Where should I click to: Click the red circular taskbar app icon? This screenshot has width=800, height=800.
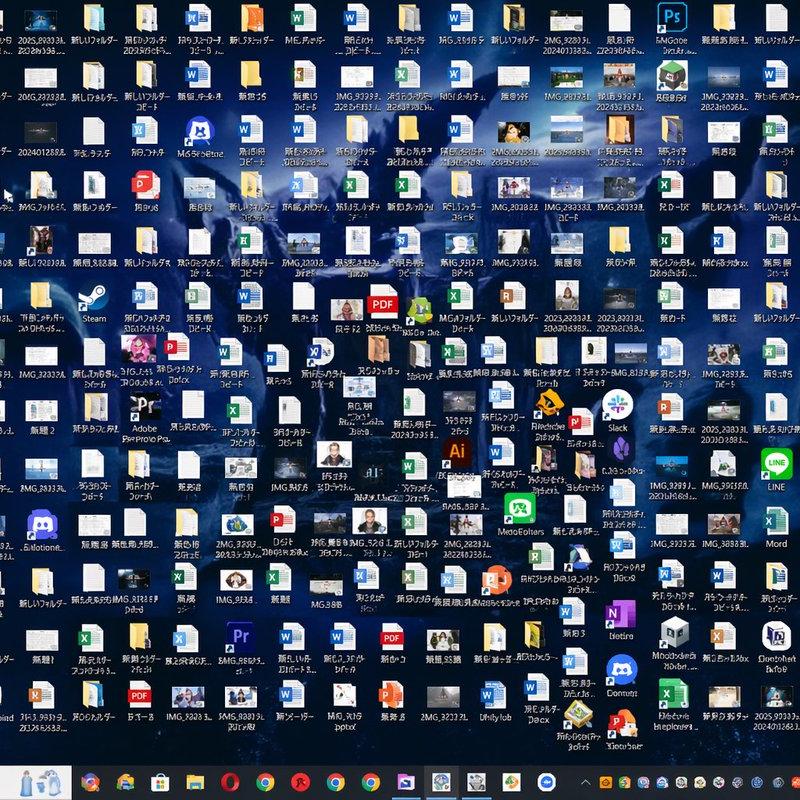(x=301, y=782)
